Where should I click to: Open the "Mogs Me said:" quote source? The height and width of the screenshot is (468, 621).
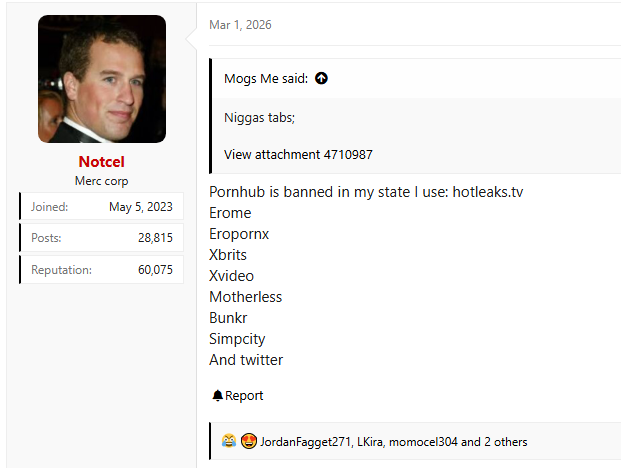(266, 79)
